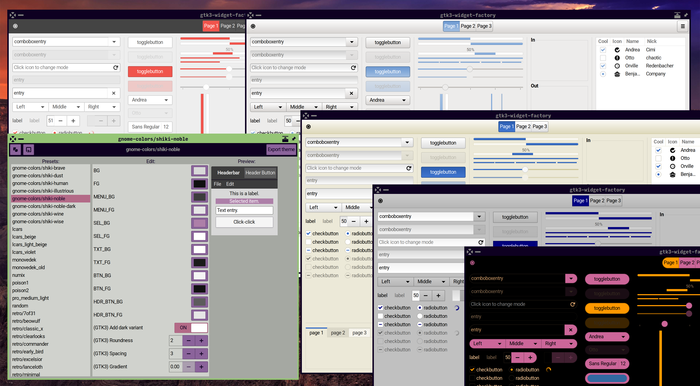Image resolution: width=700 pixels, height=386 pixels.
Task: Expand comboboxentry dropdown arrow in blue-themed window
Action: click(352, 42)
